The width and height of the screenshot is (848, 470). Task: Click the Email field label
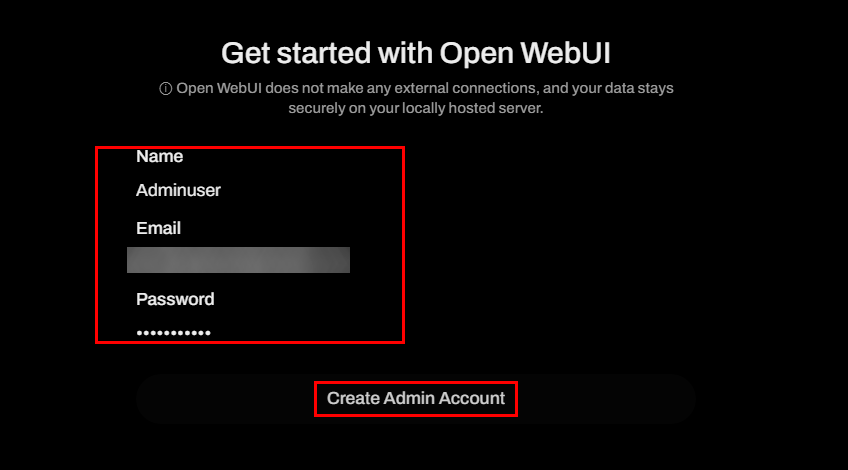click(158, 228)
